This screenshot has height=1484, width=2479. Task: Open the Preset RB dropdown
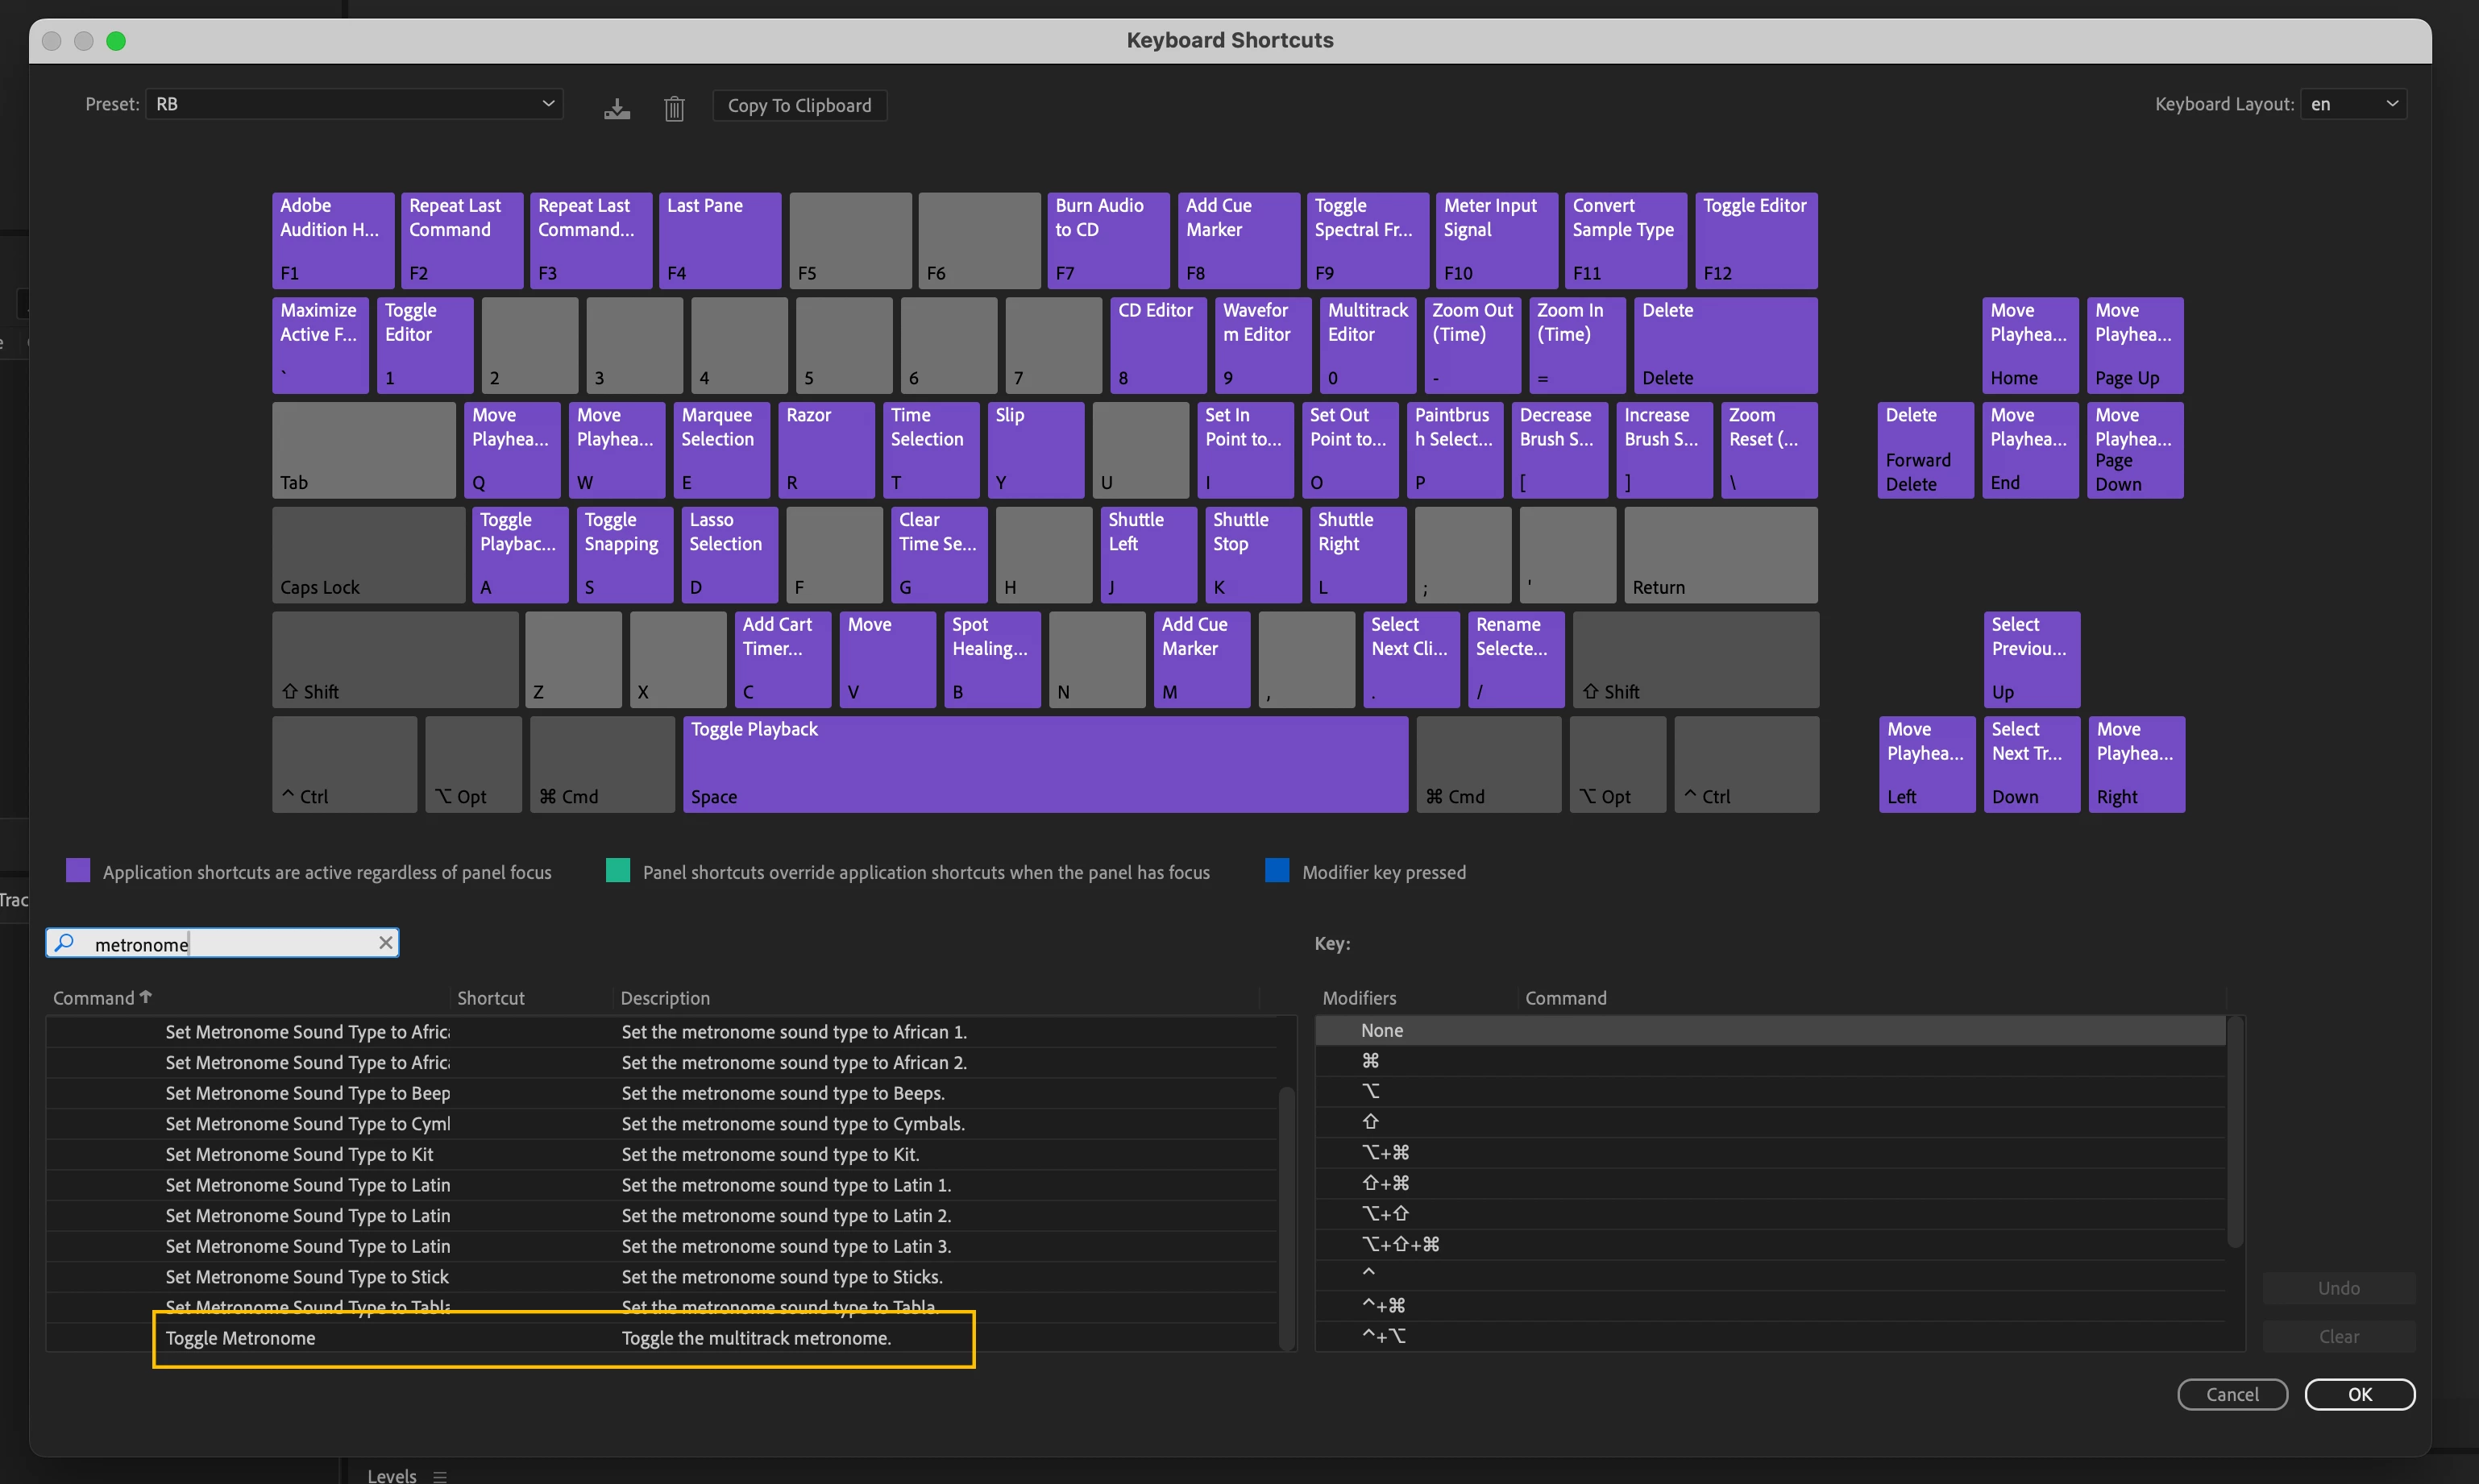(354, 104)
